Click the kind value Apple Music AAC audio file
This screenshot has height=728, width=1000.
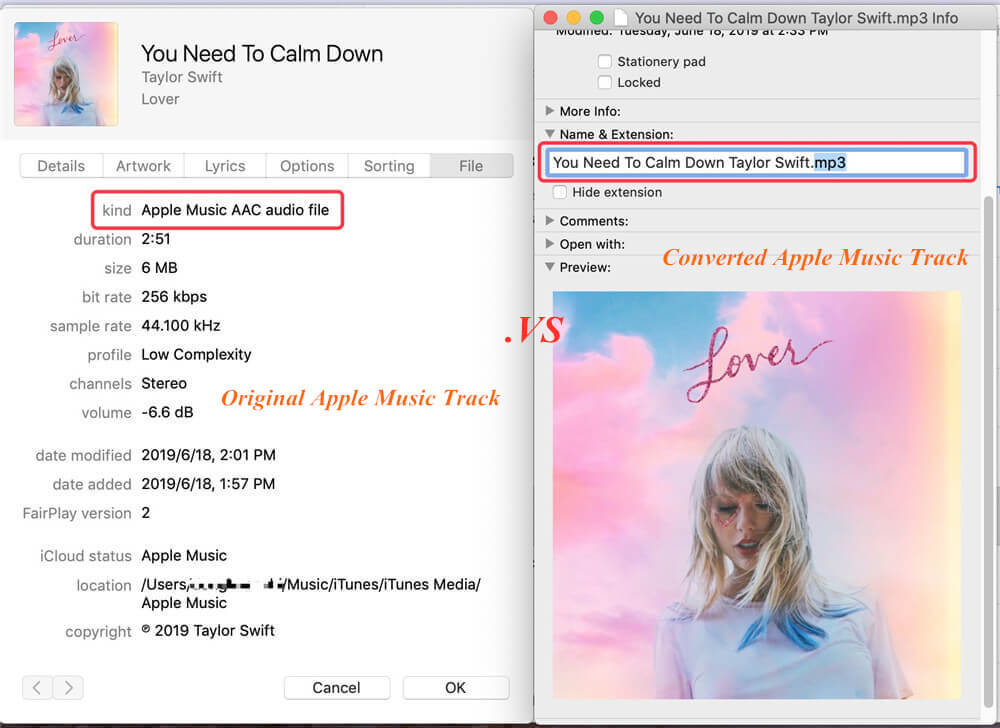coord(235,210)
